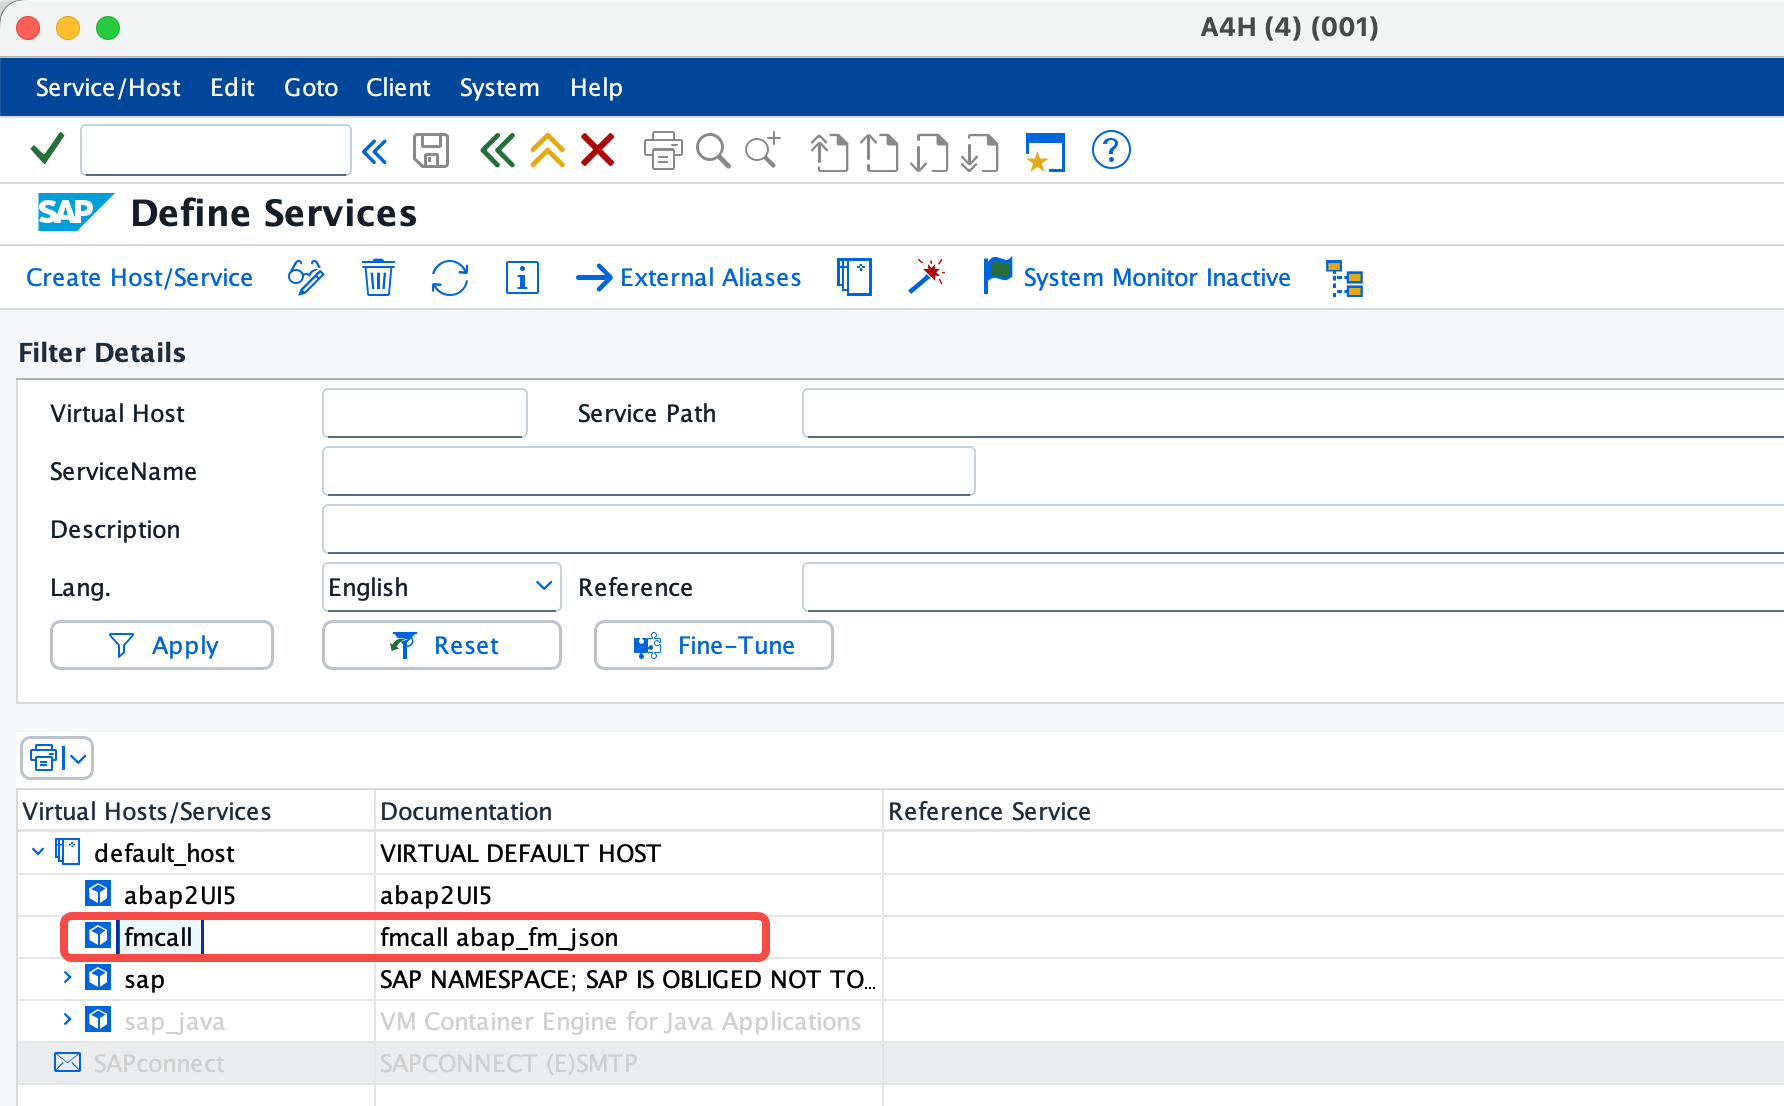The width and height of the screenshot is (1784, 1106).
Task: Click the ServiceName input field
Action: click(649, 471)
